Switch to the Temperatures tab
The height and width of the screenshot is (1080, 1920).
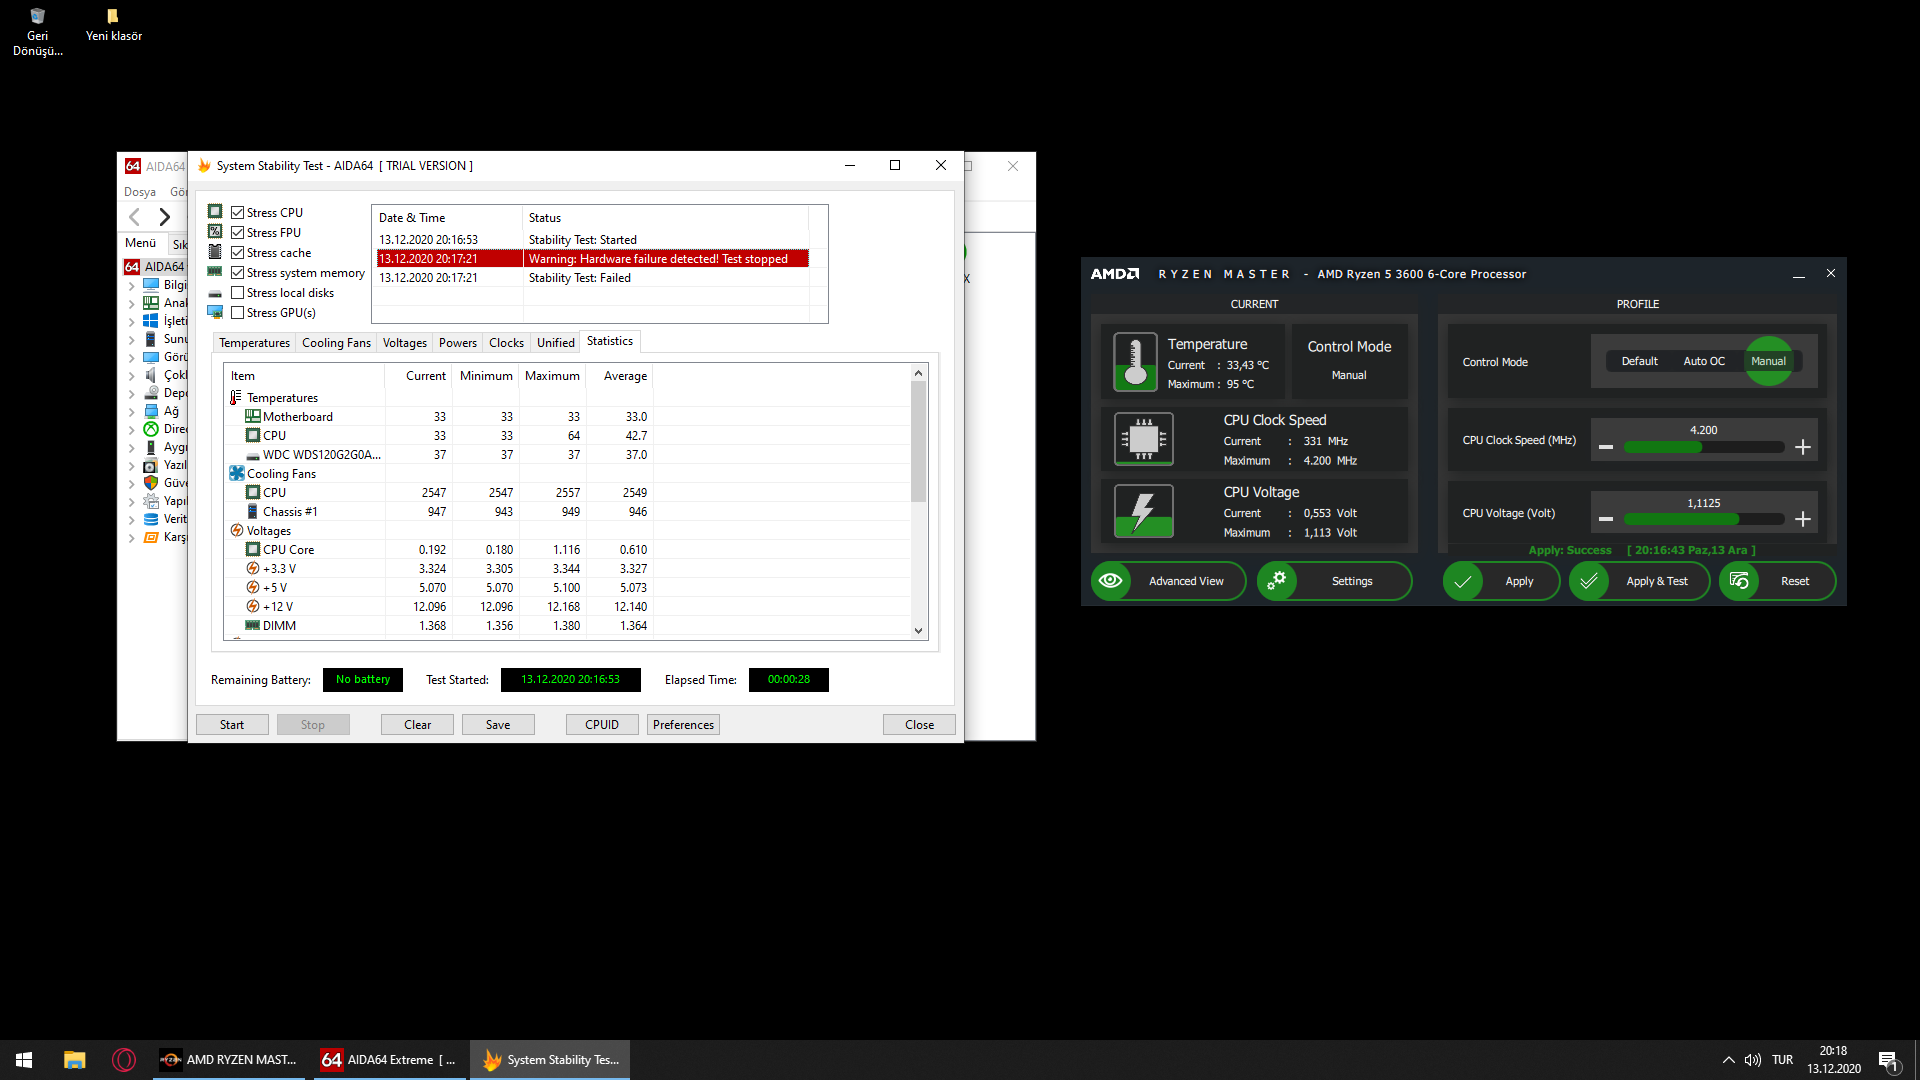click(x=254, y=343)
